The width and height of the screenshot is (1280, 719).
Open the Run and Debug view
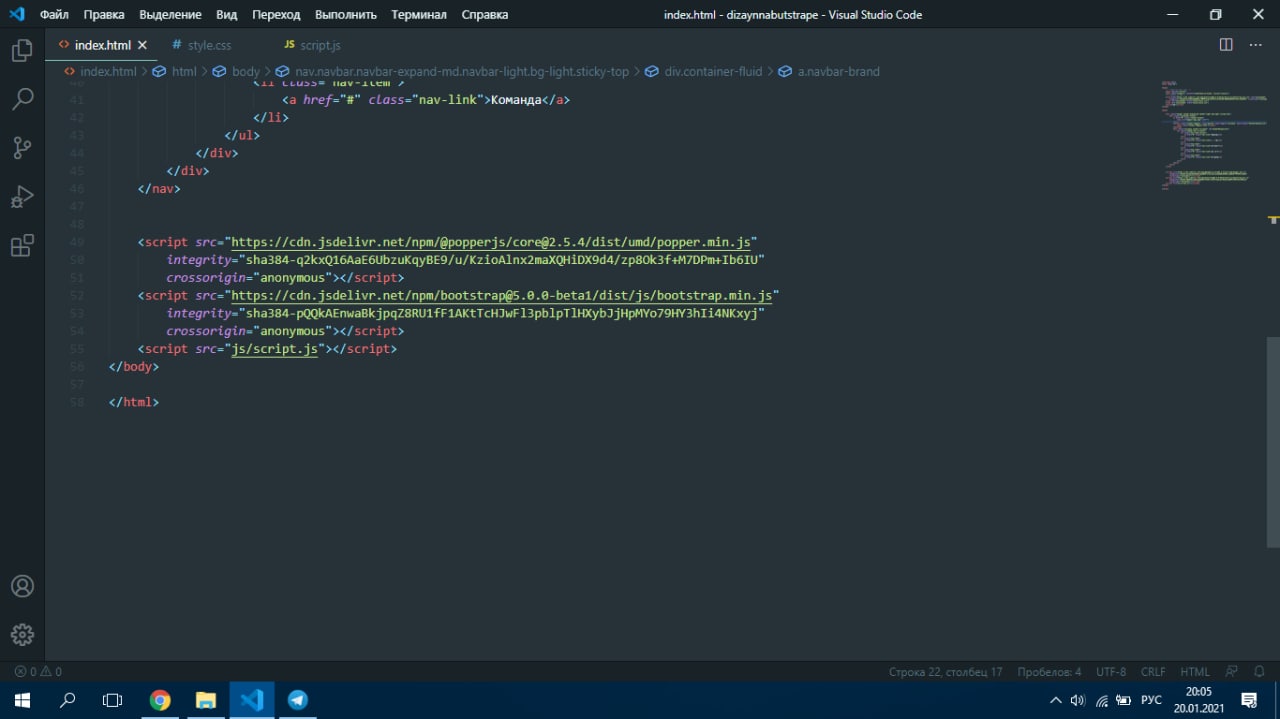[22, 197]
